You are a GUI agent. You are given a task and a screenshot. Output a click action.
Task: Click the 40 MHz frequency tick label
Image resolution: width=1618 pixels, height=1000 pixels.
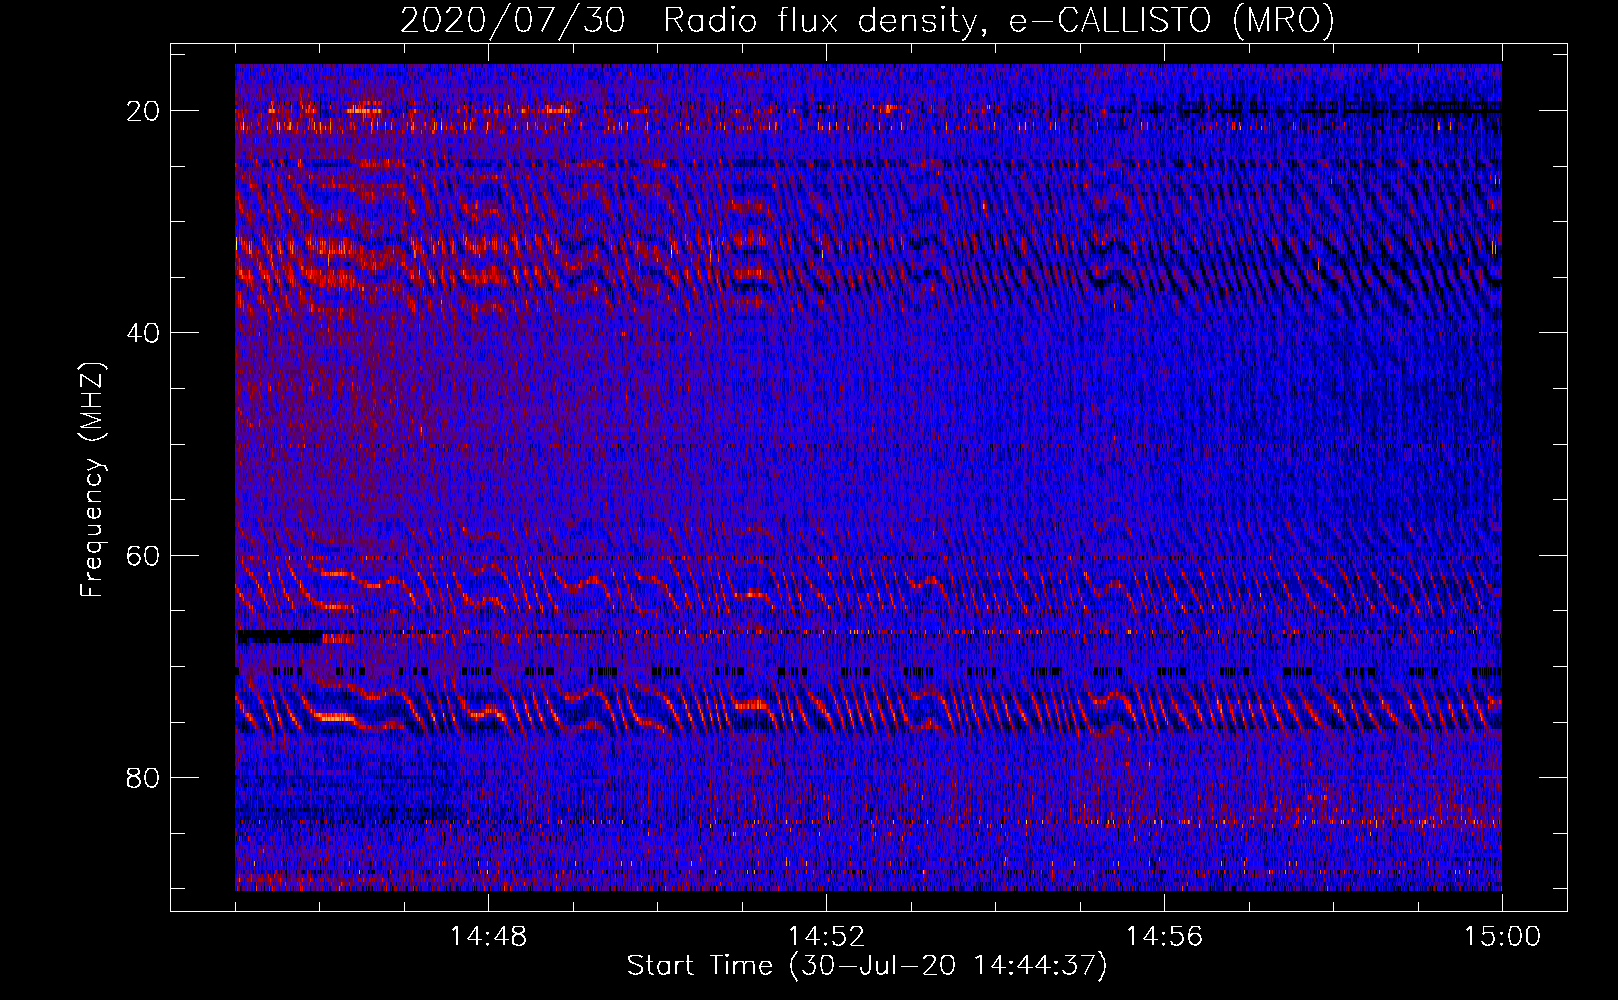[144, 333]
